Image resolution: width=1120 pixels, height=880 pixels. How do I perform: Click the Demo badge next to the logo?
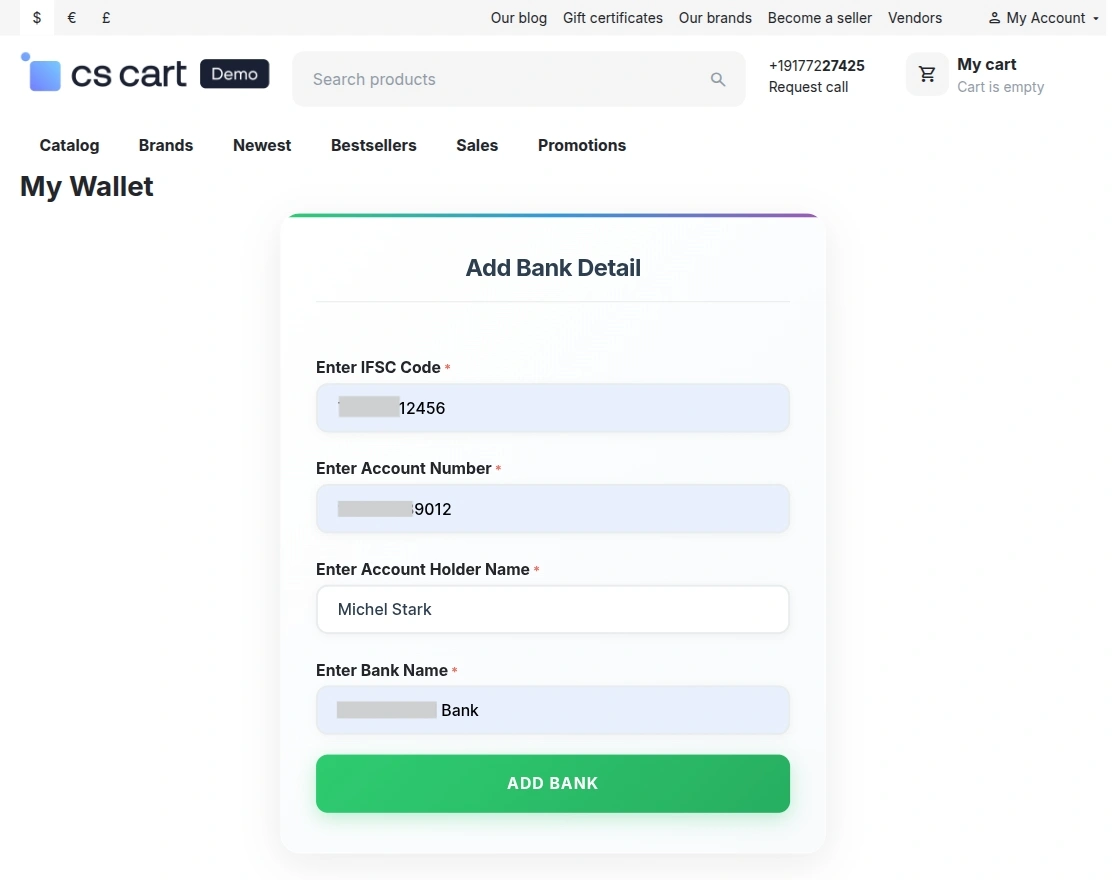coord(234,73)
